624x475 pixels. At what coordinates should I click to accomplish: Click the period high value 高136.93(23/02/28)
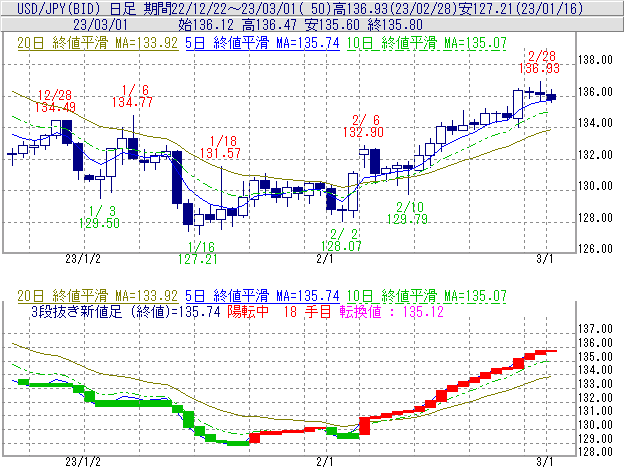397,8
